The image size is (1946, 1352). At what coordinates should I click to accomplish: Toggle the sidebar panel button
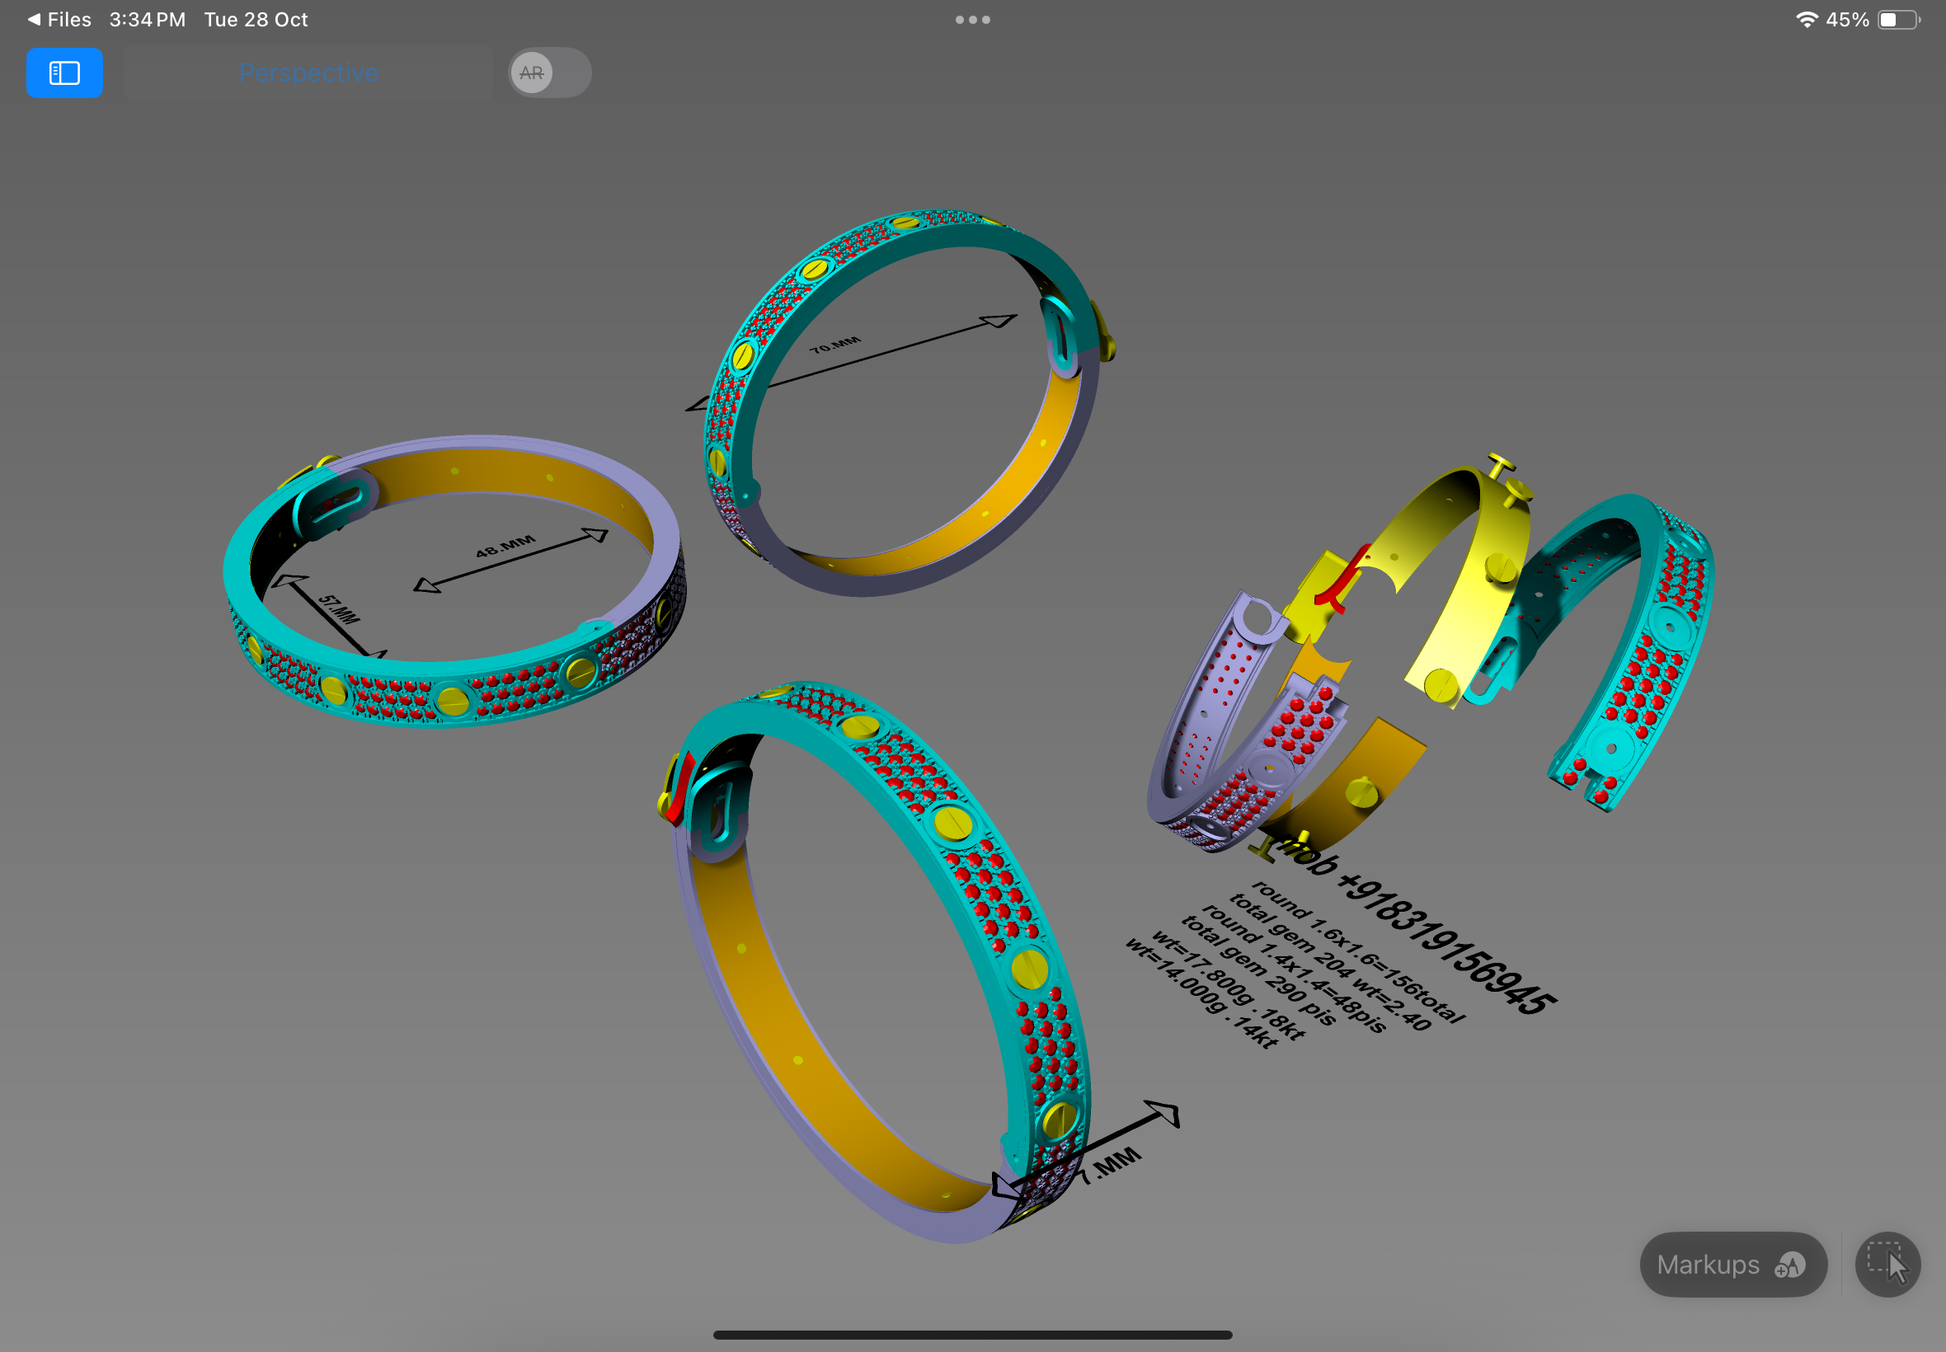tap(64, 73)
